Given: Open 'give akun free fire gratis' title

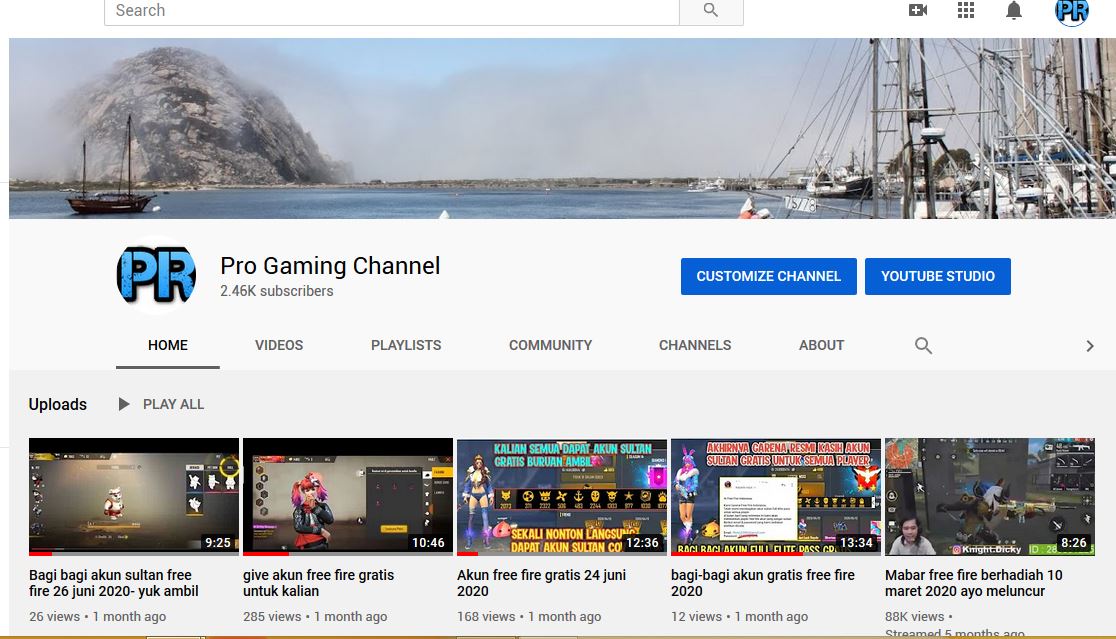Looking at the screenshot, I should point(318,583).
